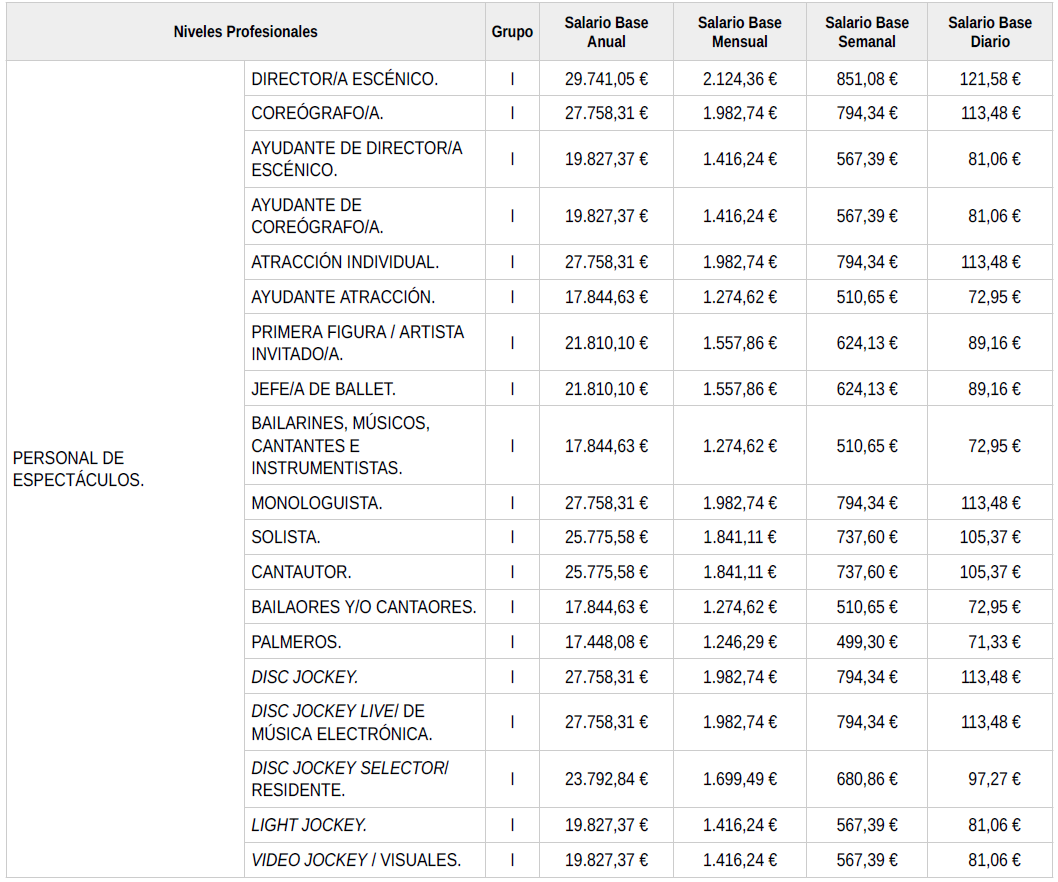Click the "Niveles Profesionales" column header

(x=245, y=32)
